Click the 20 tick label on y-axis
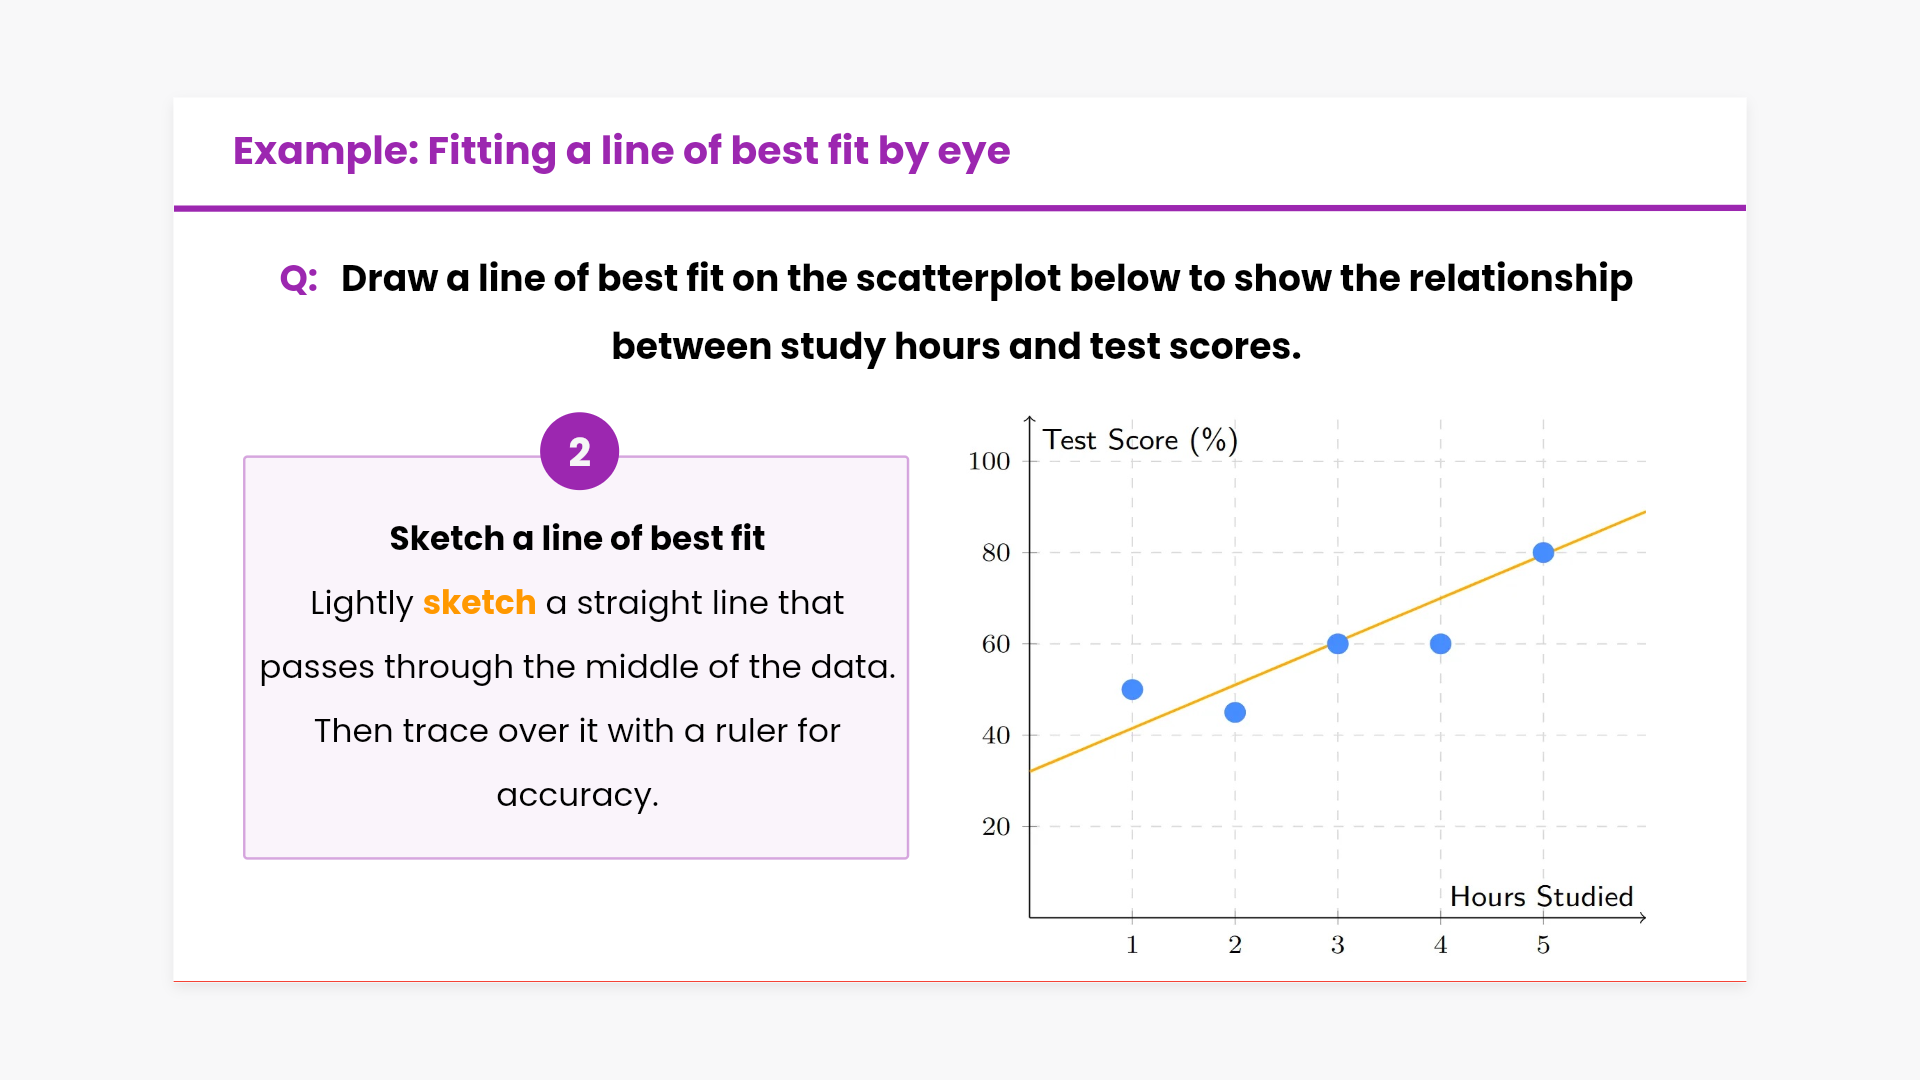 pos(996,827)
